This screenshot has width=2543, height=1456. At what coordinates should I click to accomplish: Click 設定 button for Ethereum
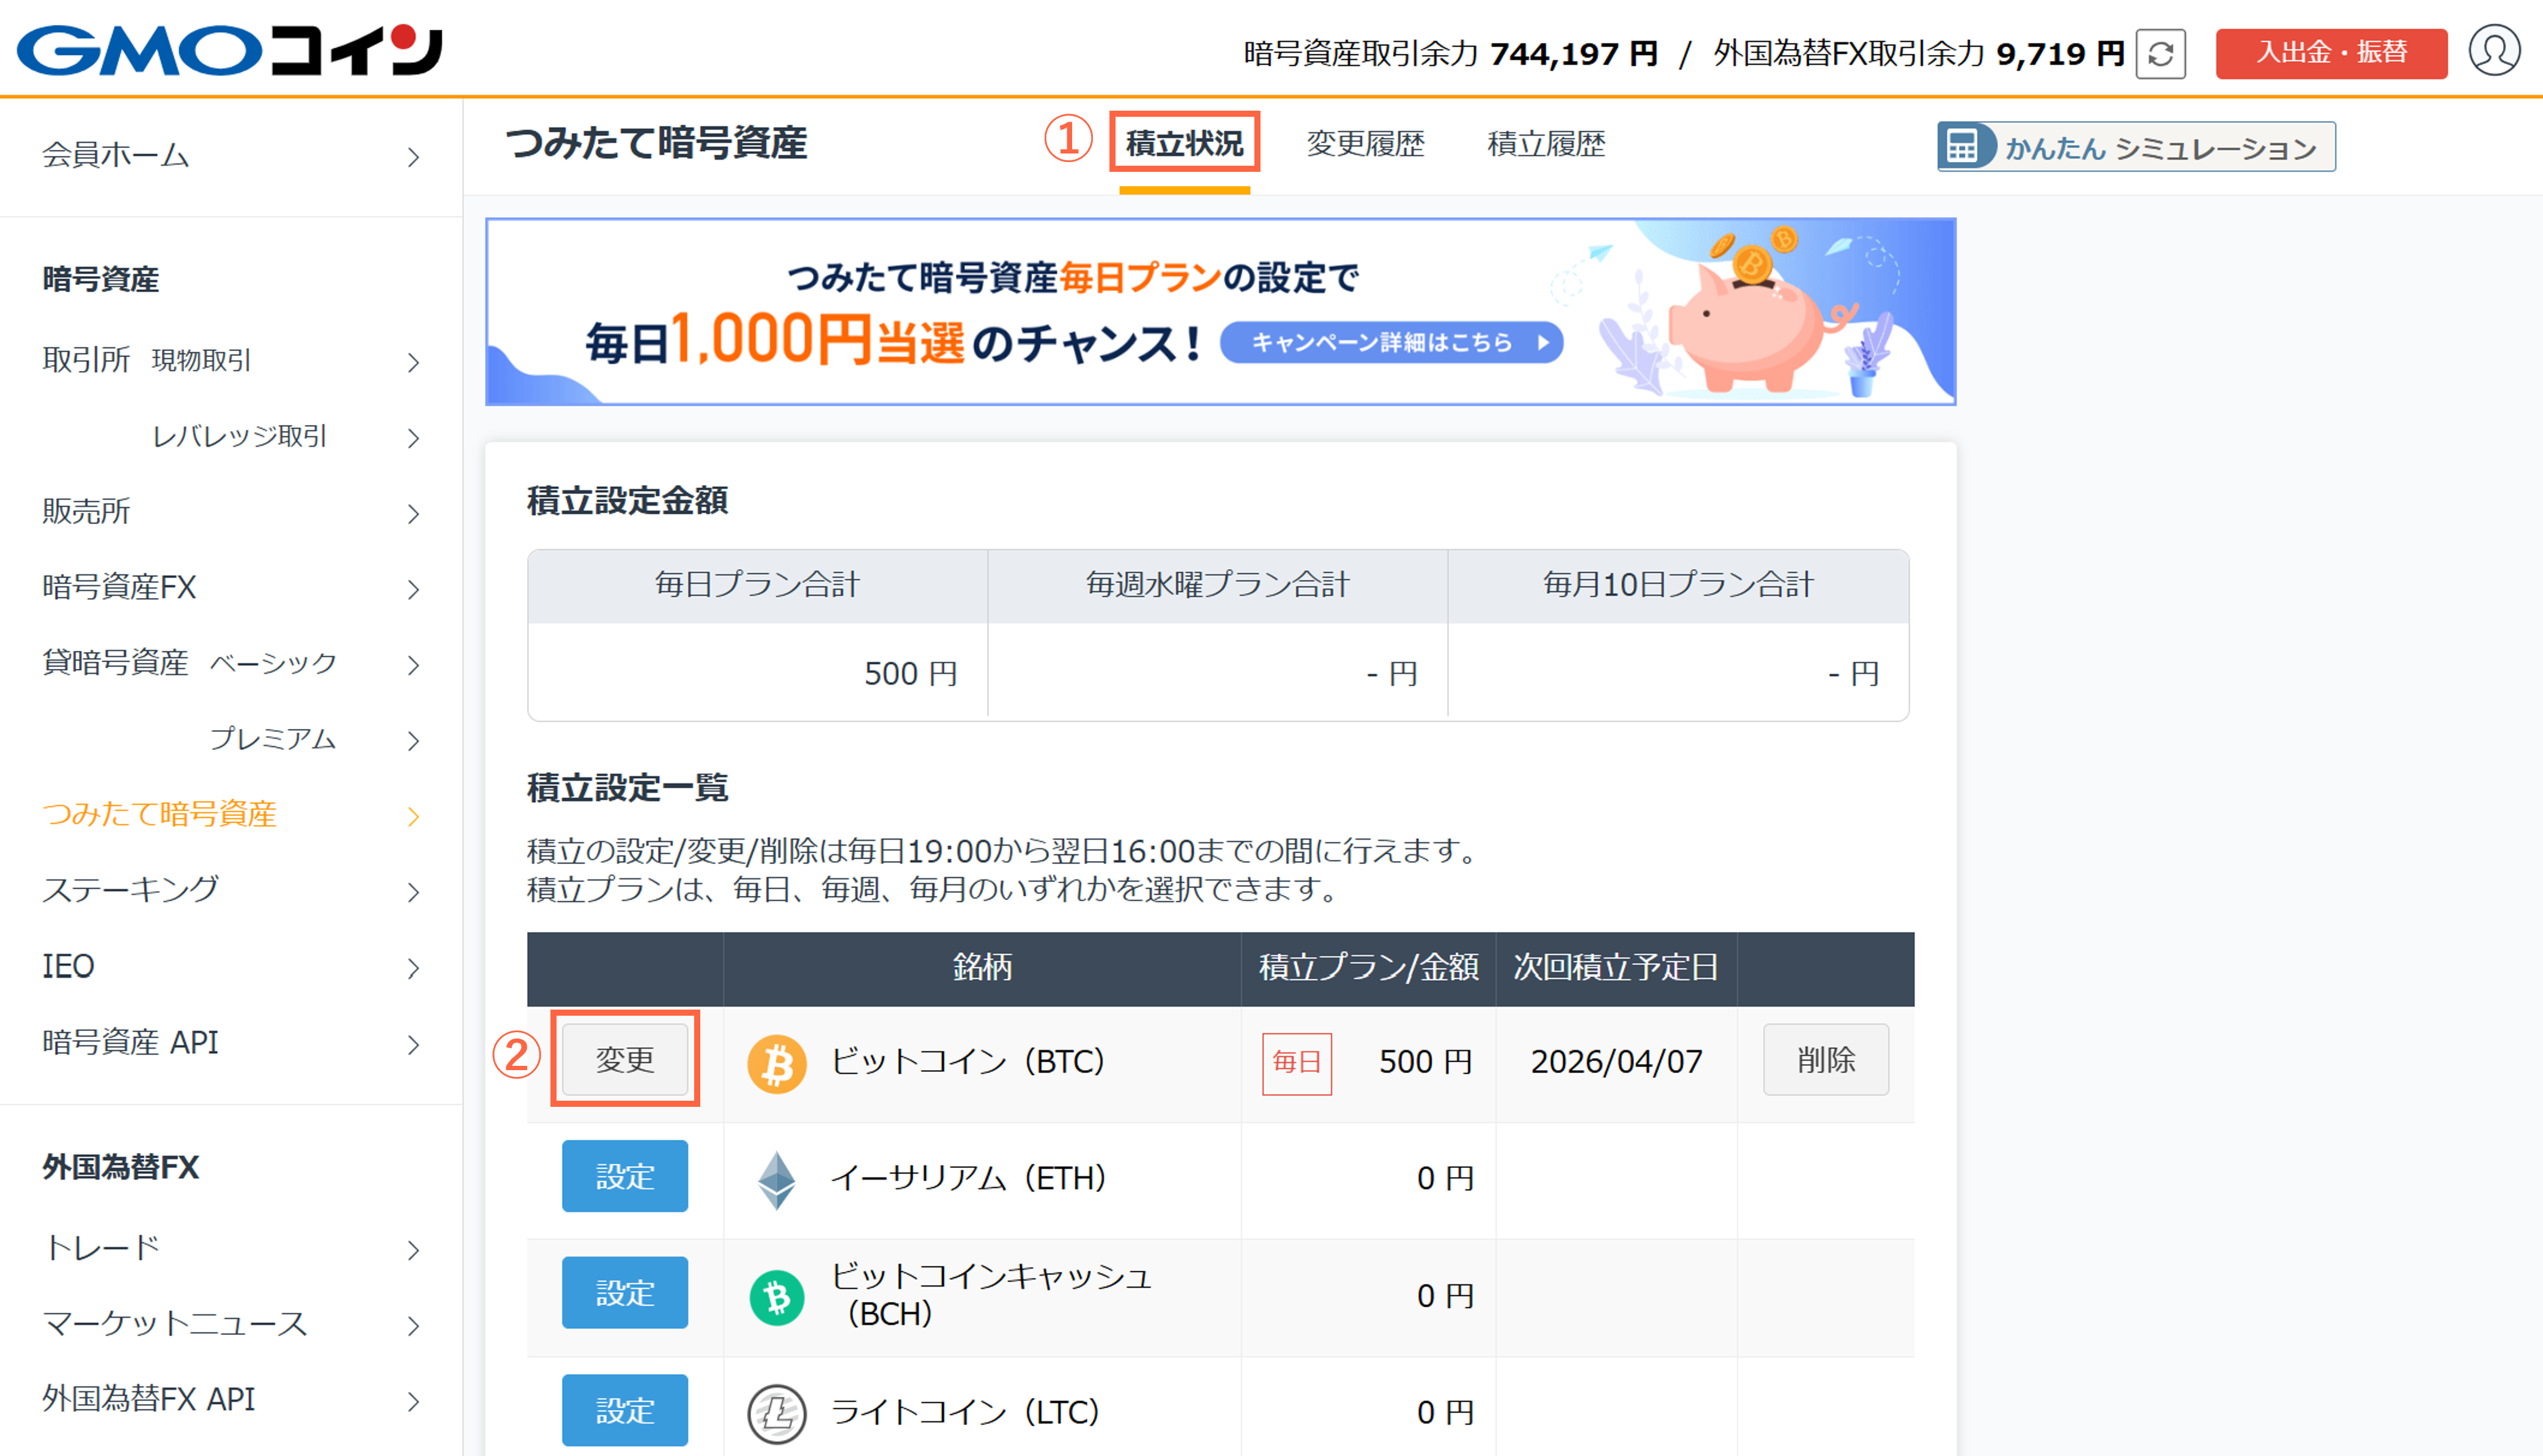[625, 1176]
